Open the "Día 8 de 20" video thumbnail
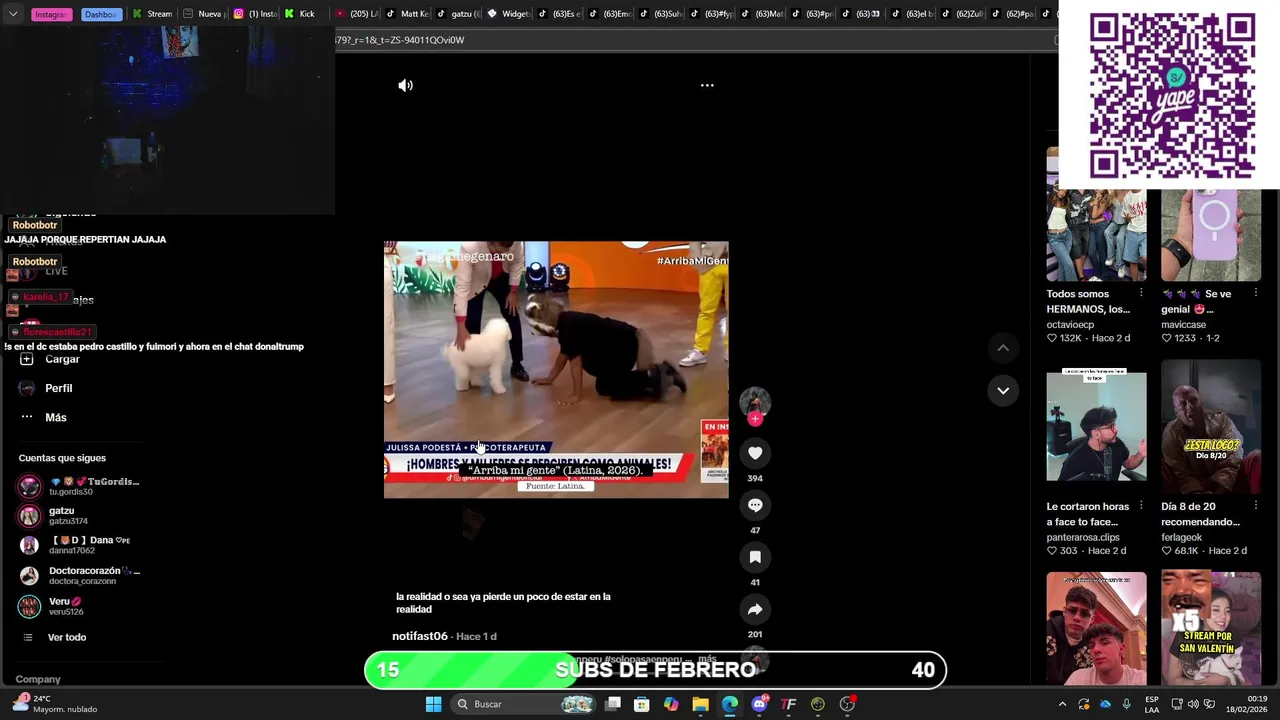 pyautogui.click(x=1211, y=427)
